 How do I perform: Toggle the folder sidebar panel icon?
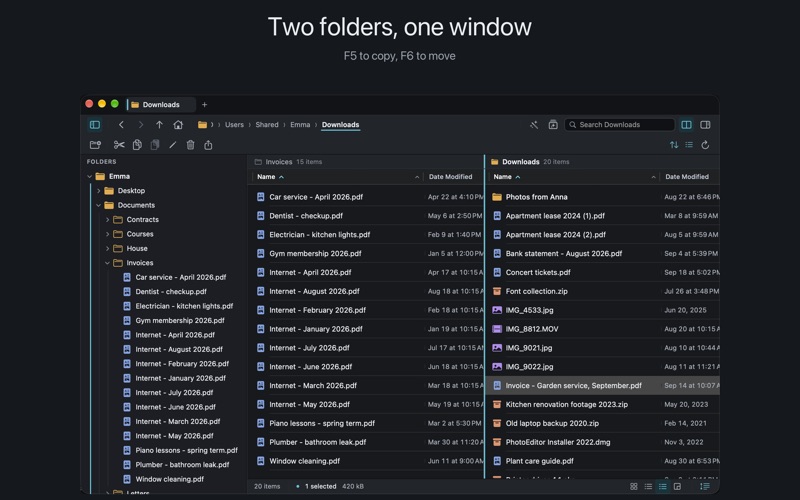[x=95, y=124]
